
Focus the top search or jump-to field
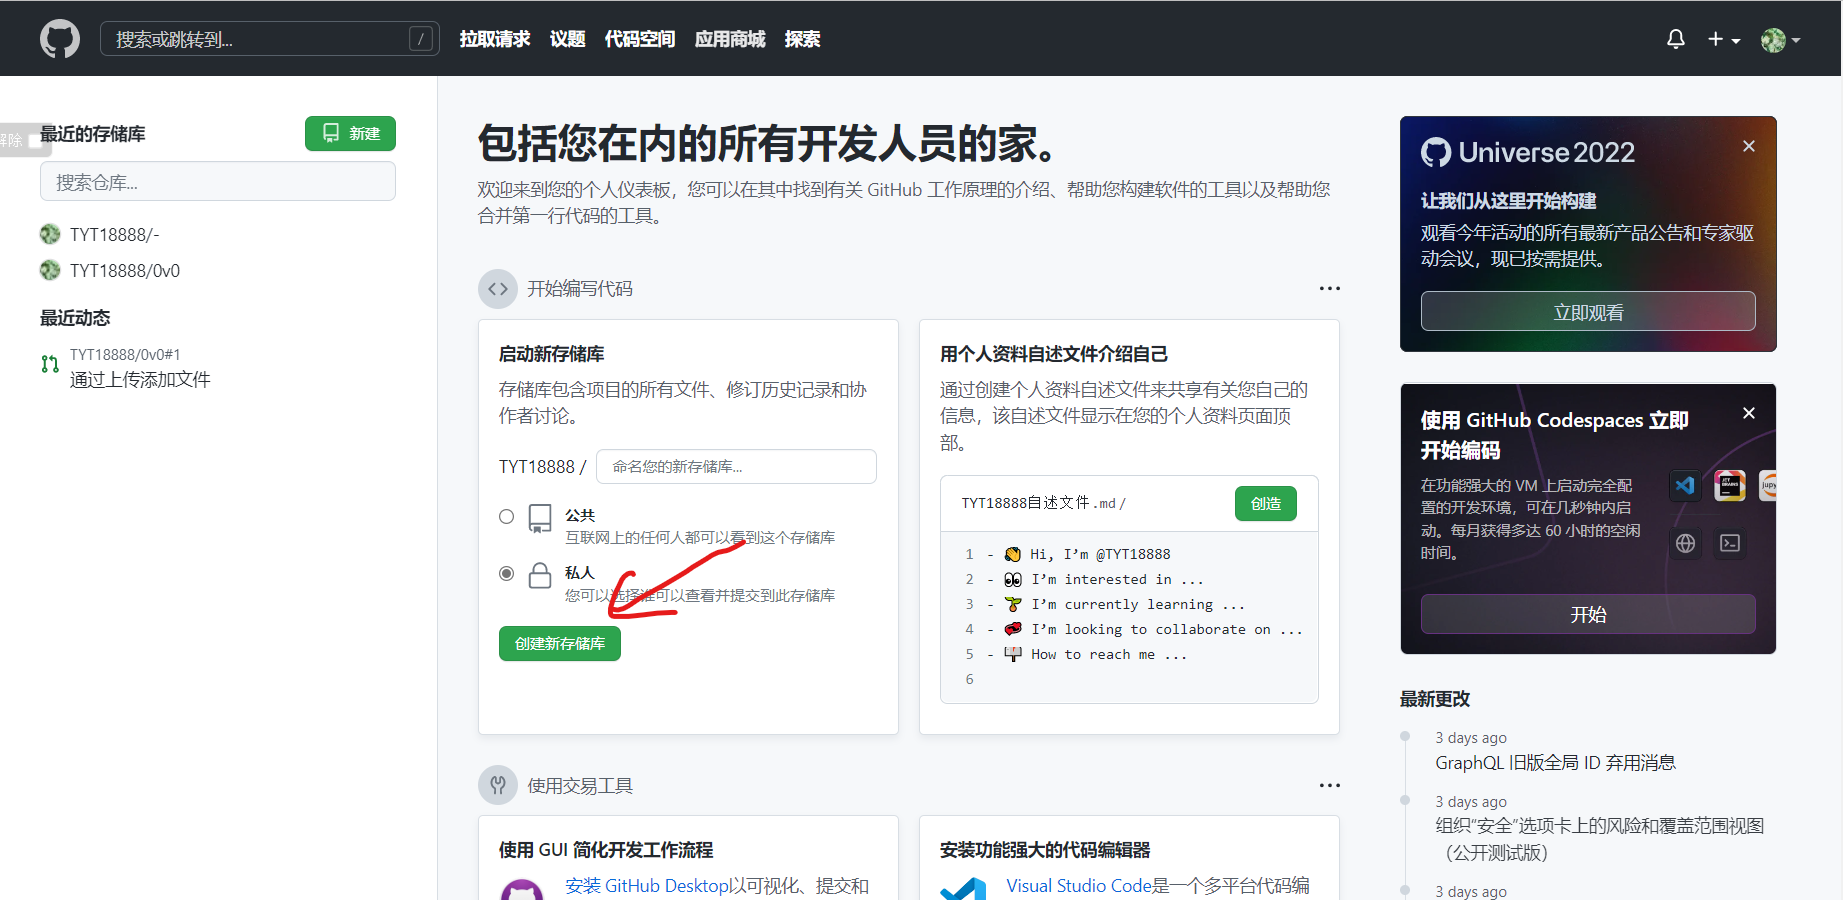click(x=270, y=39)
